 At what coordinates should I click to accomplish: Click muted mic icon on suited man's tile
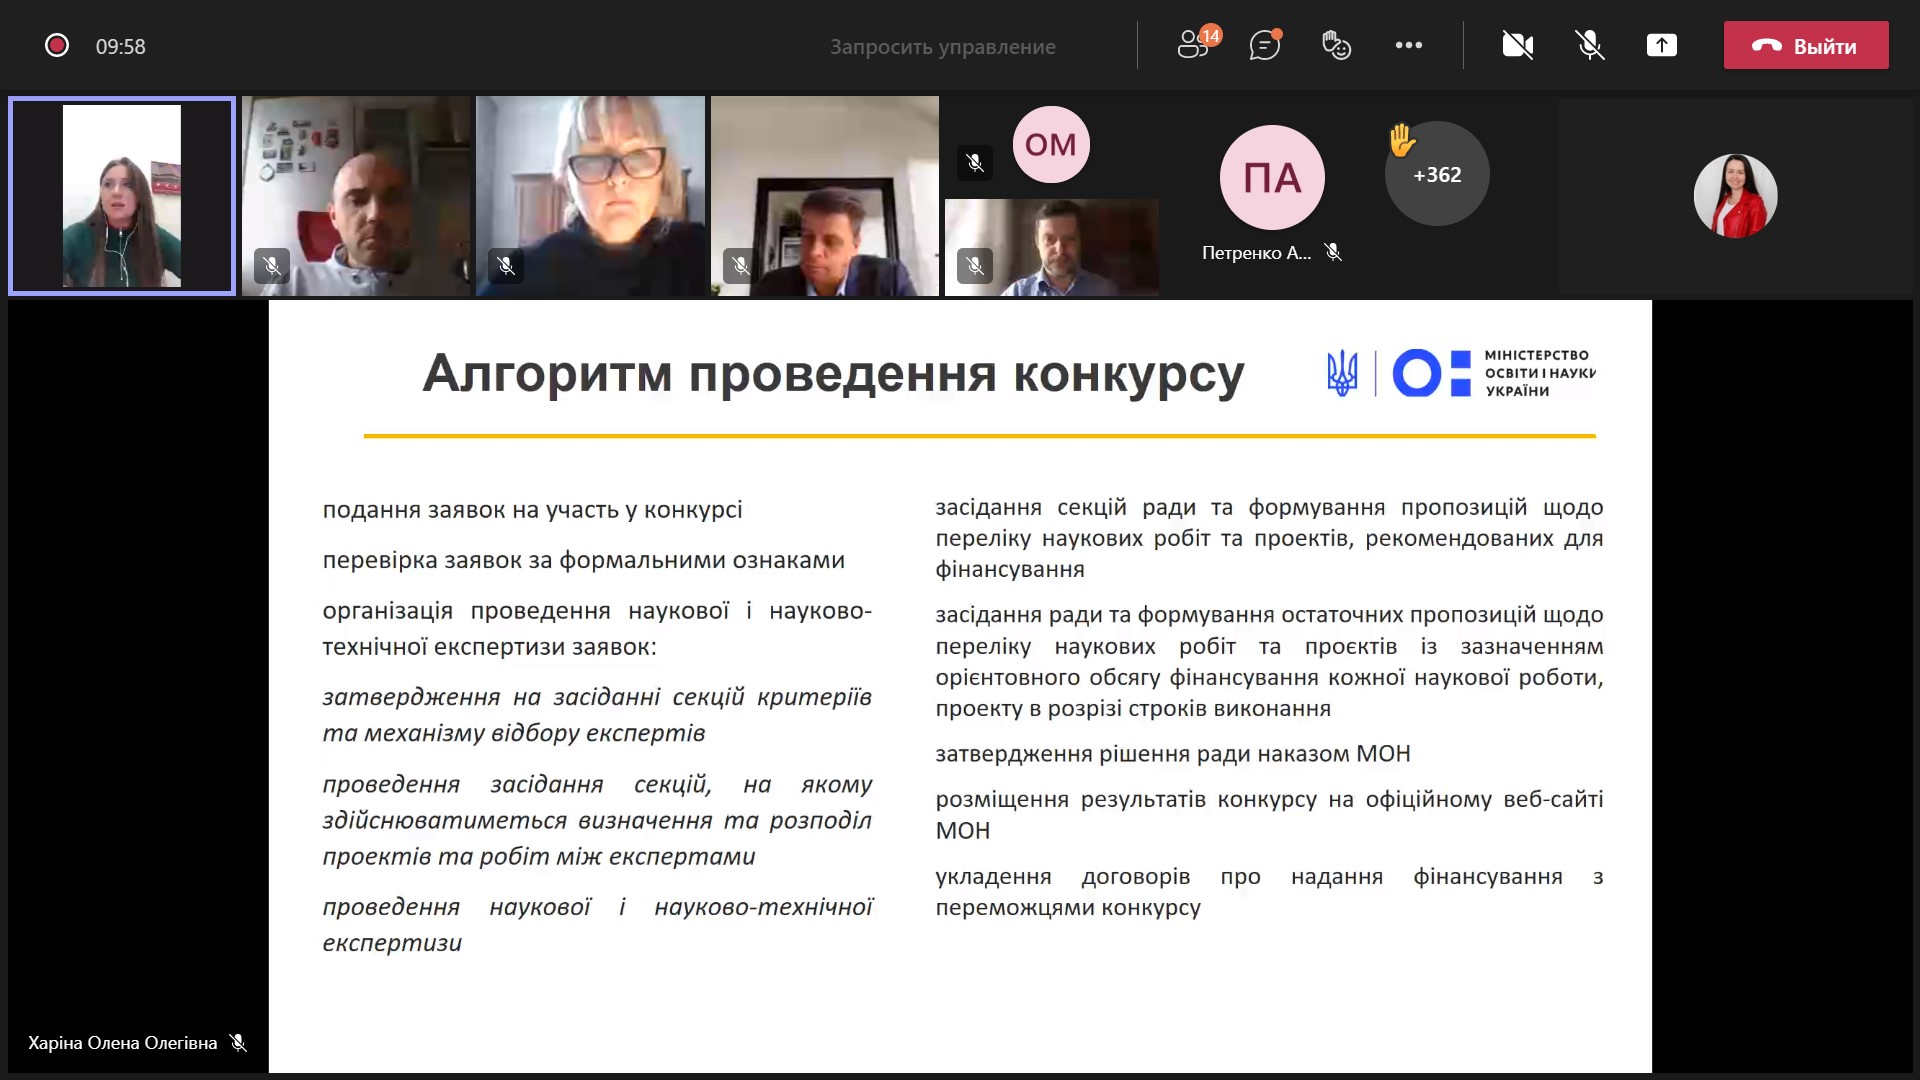(741, 266)
